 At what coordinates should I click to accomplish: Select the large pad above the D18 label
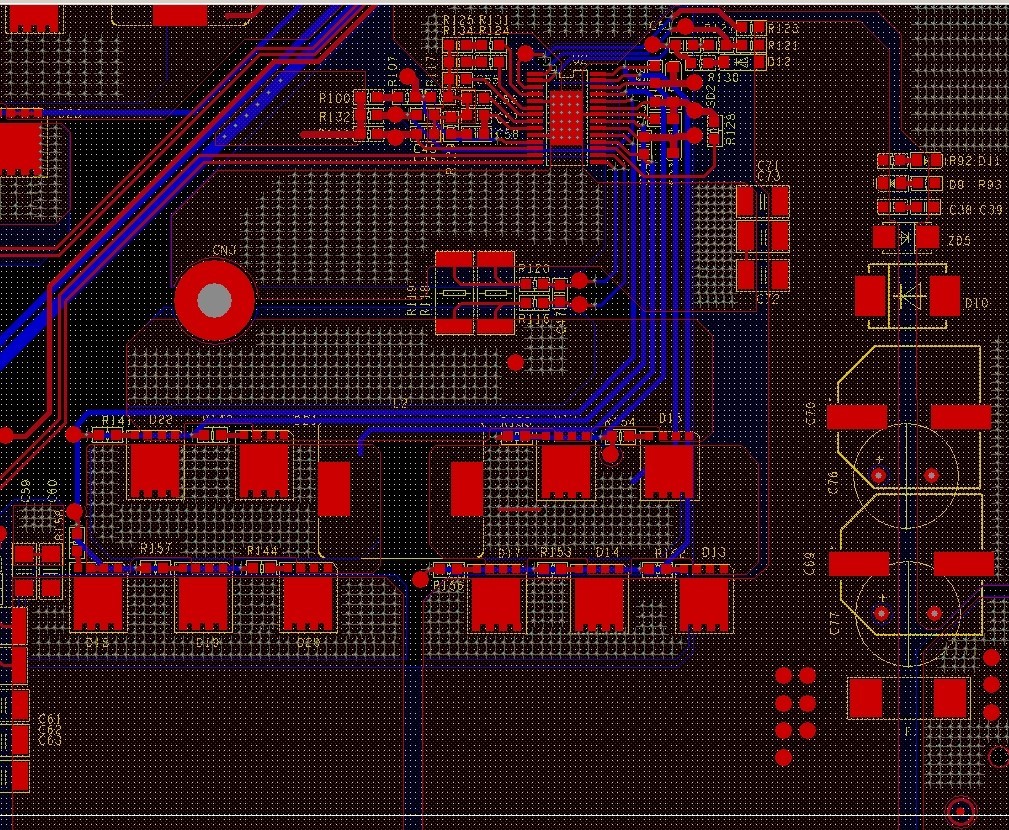point(98,604)
